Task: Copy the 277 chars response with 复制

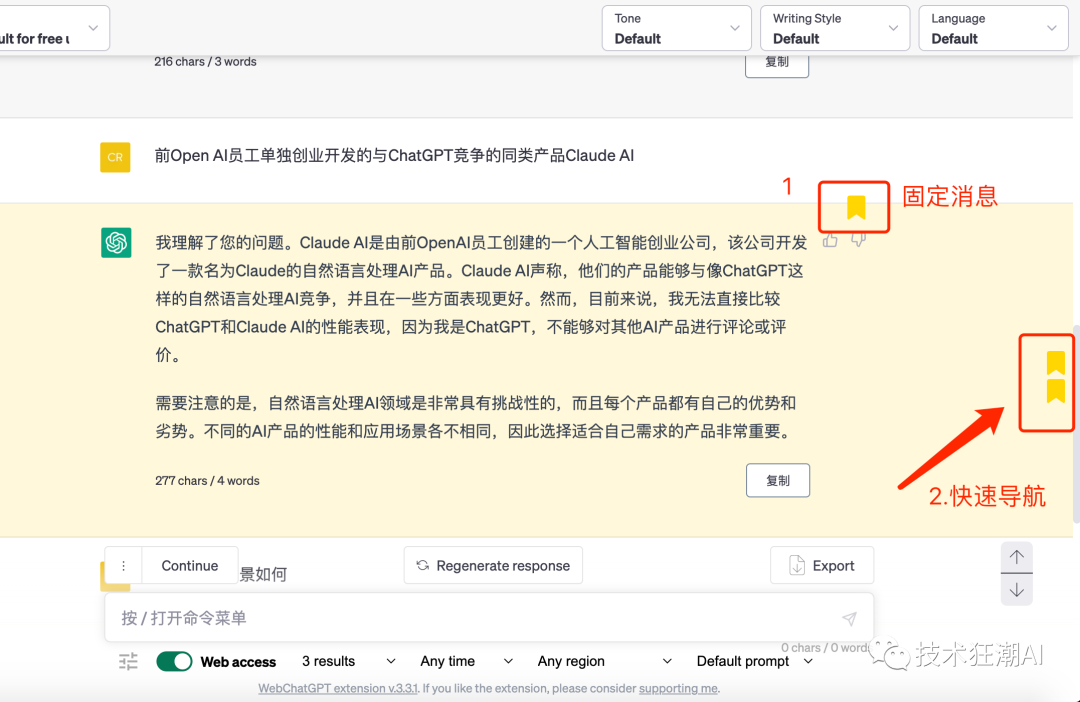Action: [778, 480]
